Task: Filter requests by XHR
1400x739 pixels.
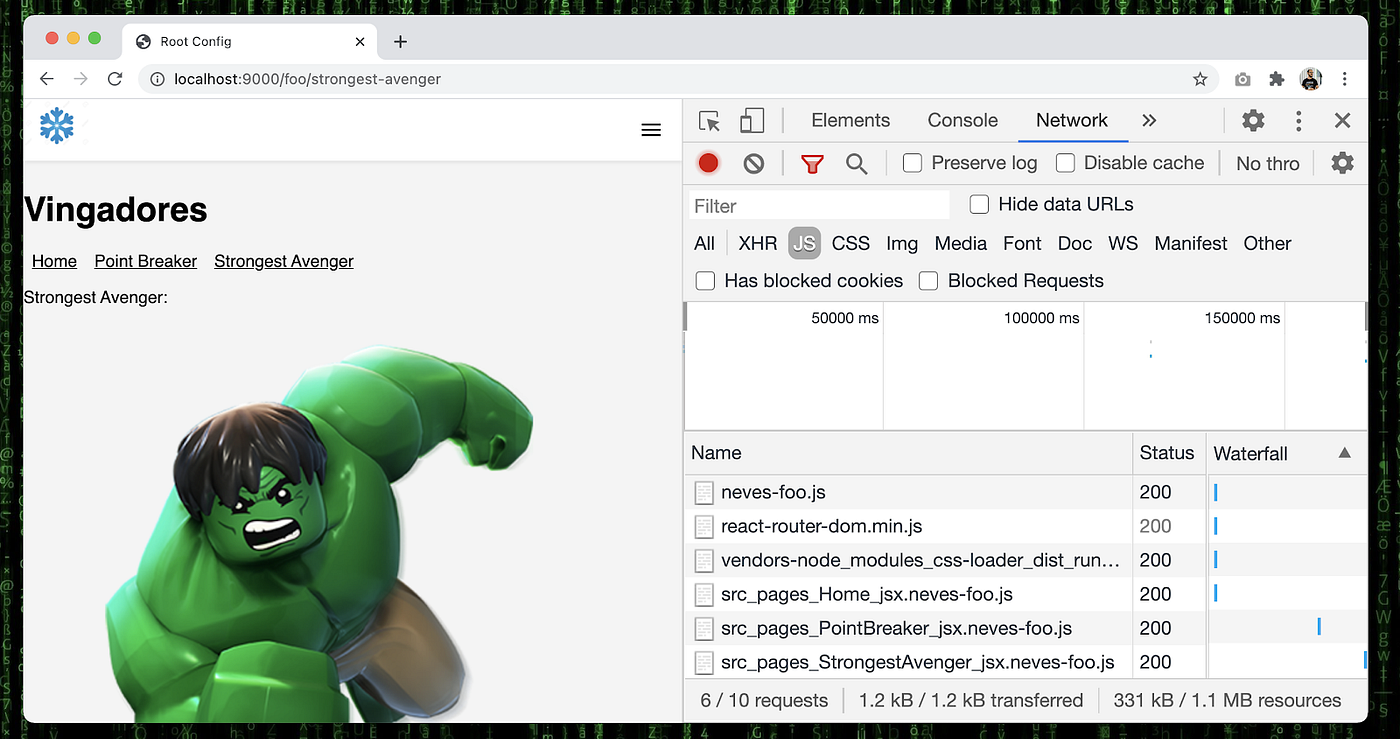Action: [x=758, y=243]
